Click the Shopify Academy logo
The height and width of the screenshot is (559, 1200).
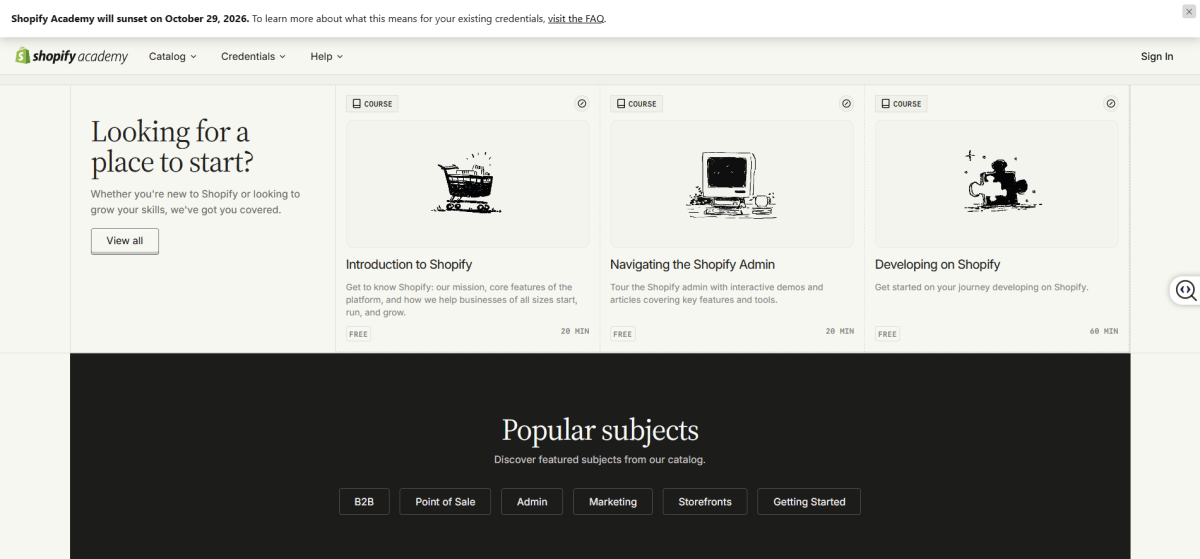click(71, 56)
